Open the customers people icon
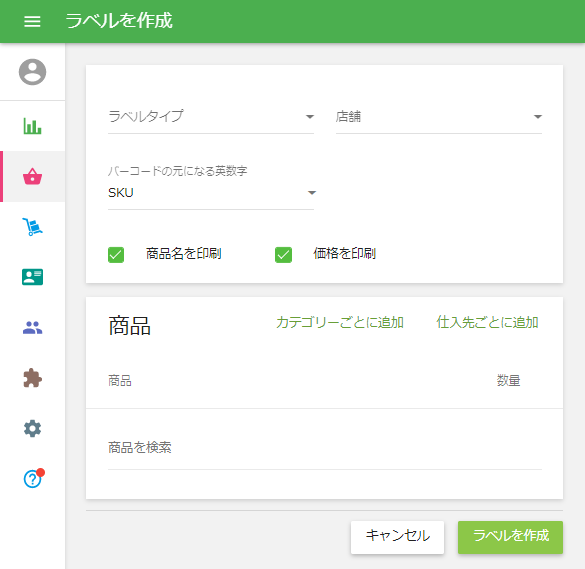585x569 pixels. (x=32, y=328)
